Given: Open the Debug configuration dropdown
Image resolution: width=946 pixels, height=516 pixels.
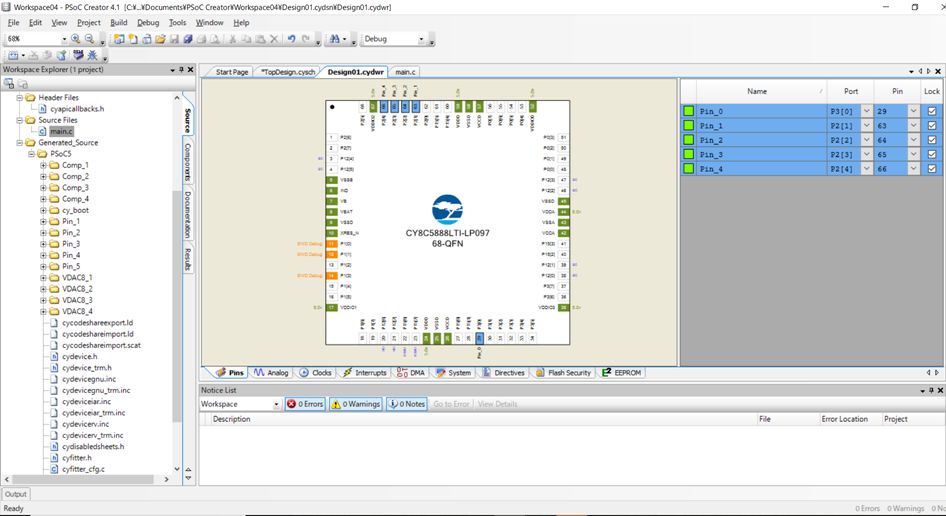Looking at the screenshot, I should point(421,39).
